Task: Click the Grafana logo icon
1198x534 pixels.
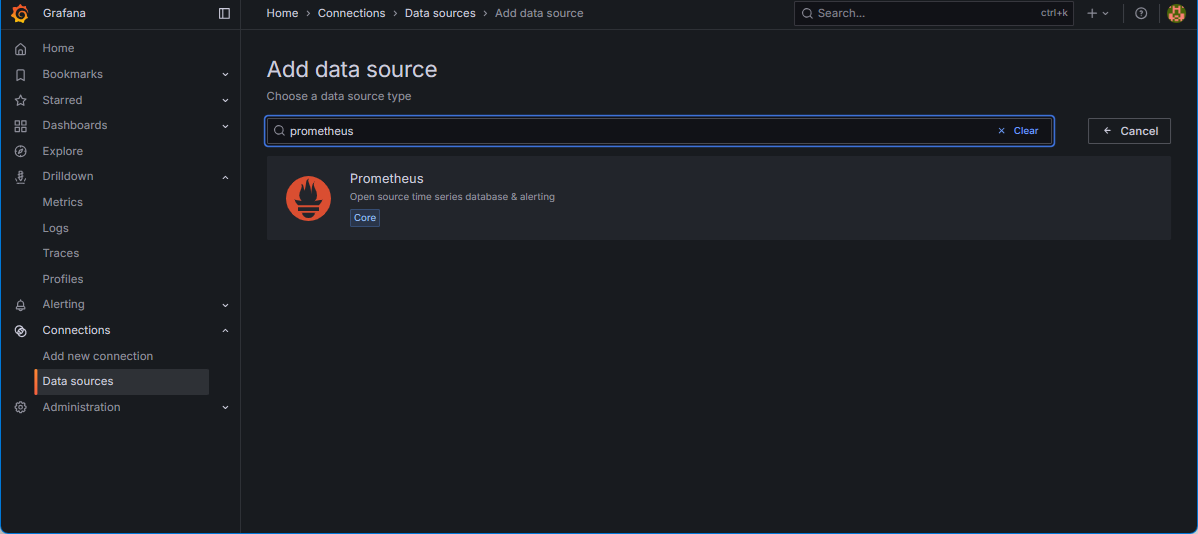Action: tap(20, 13)
